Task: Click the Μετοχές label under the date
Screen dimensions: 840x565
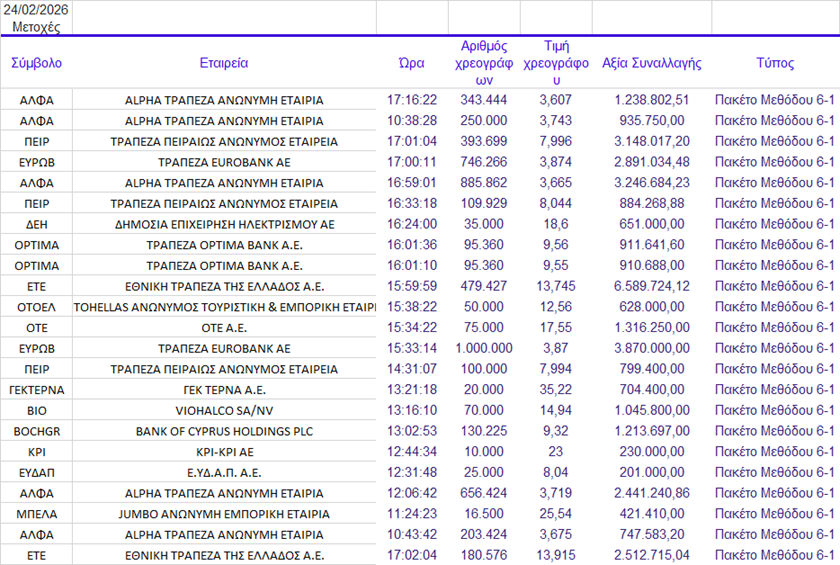Action: tap(36, 27)
